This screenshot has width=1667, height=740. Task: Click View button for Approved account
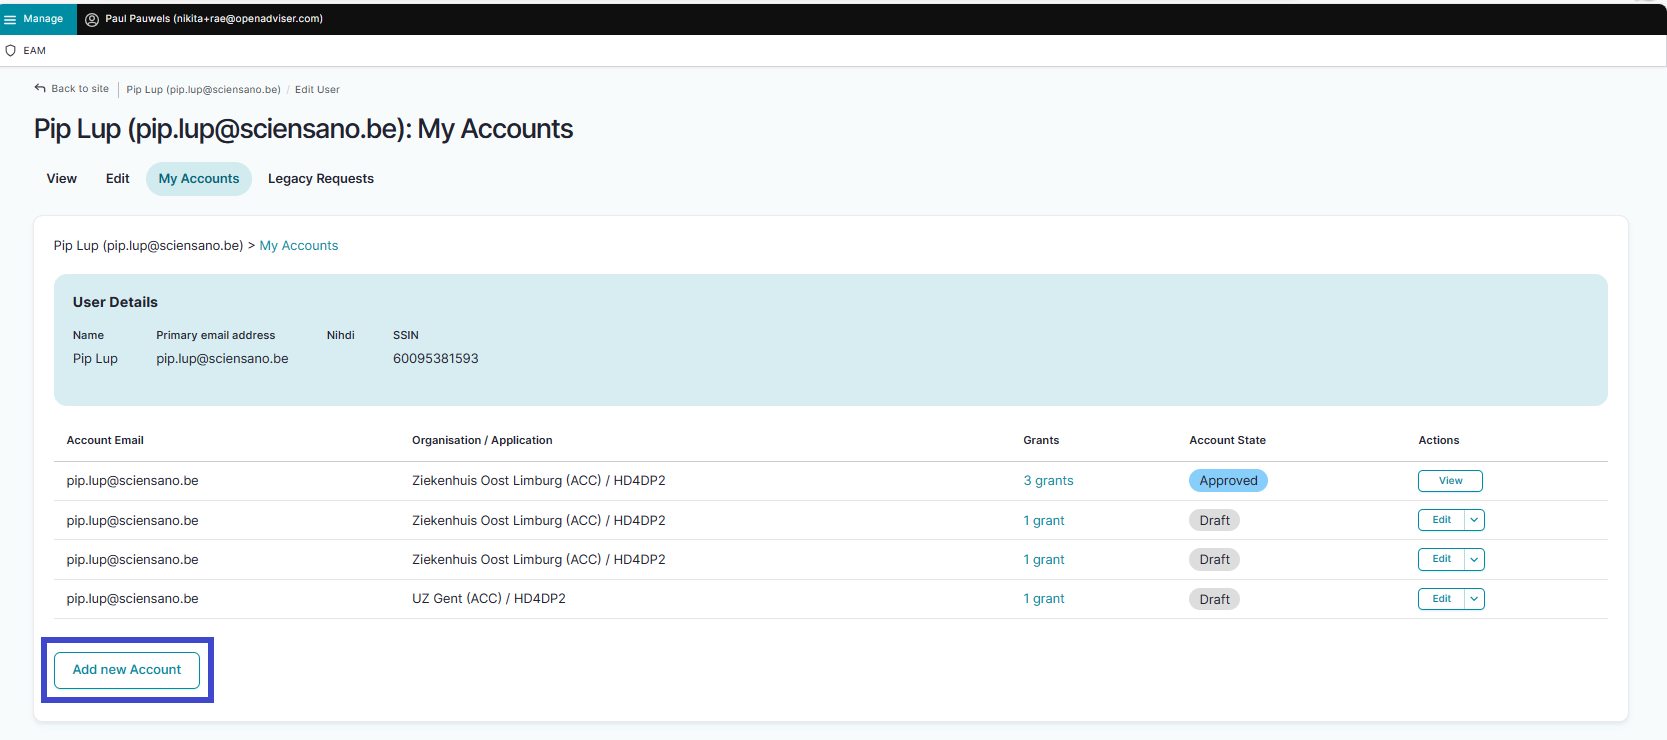click(x=1449, y=481)
